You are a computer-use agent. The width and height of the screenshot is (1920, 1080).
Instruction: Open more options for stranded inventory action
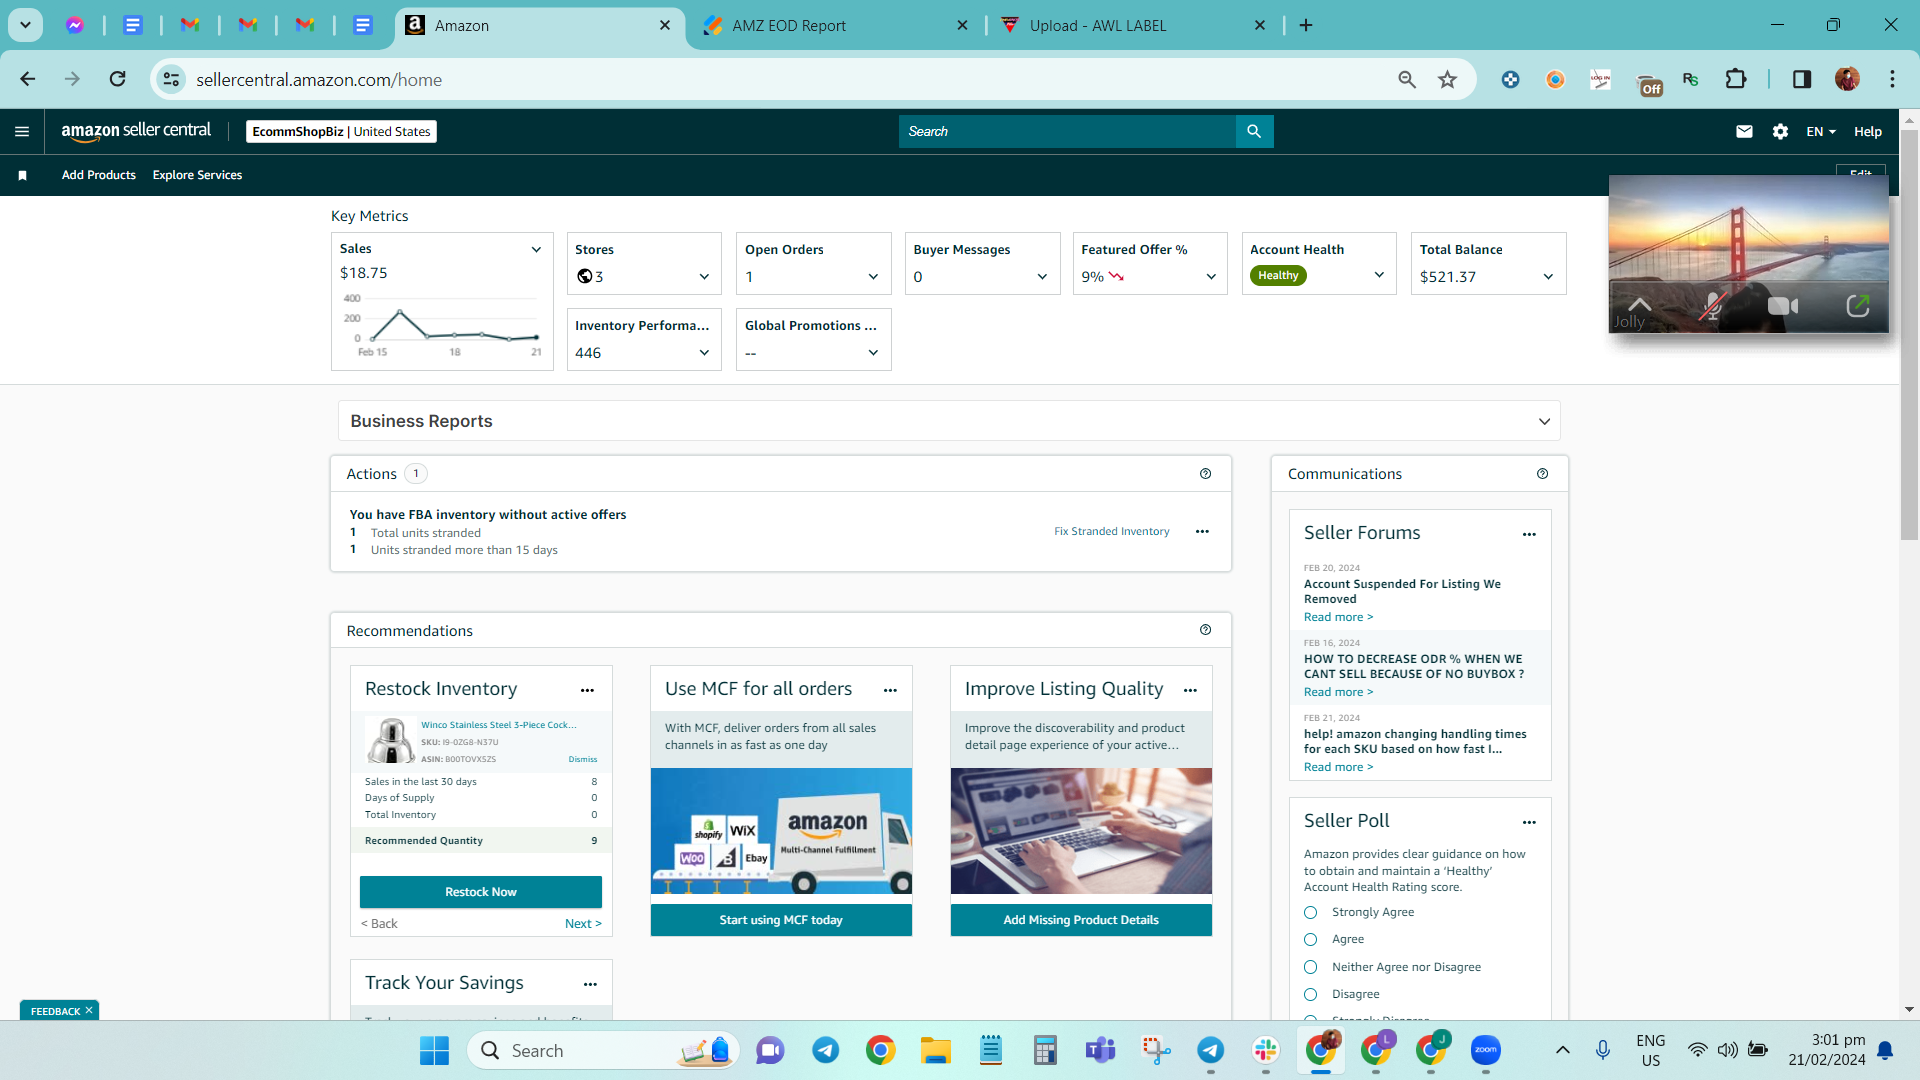(1202, 532)
